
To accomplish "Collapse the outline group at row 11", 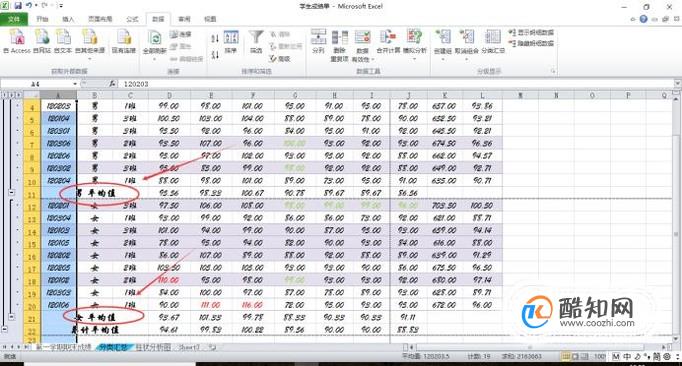I will [12, 192].
